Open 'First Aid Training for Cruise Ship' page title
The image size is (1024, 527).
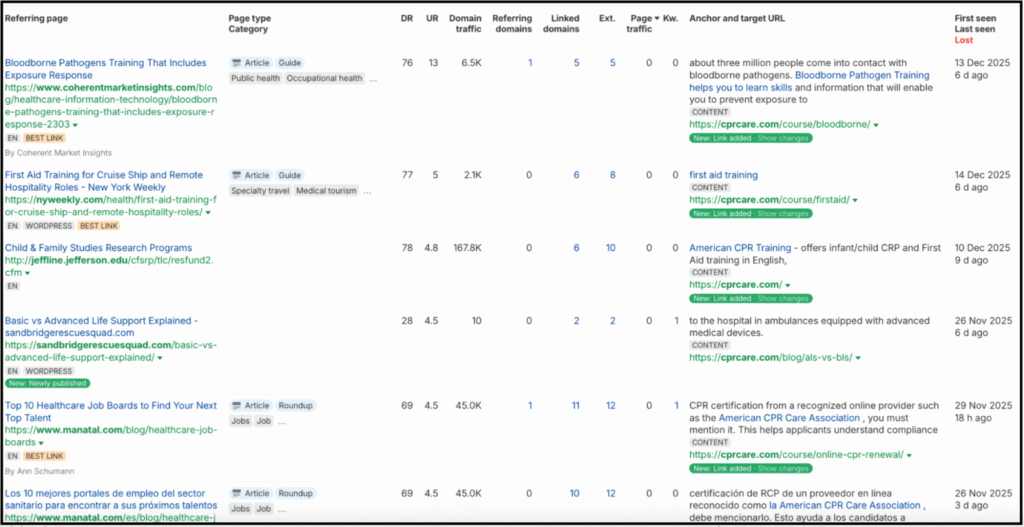[x=104, y=181]
